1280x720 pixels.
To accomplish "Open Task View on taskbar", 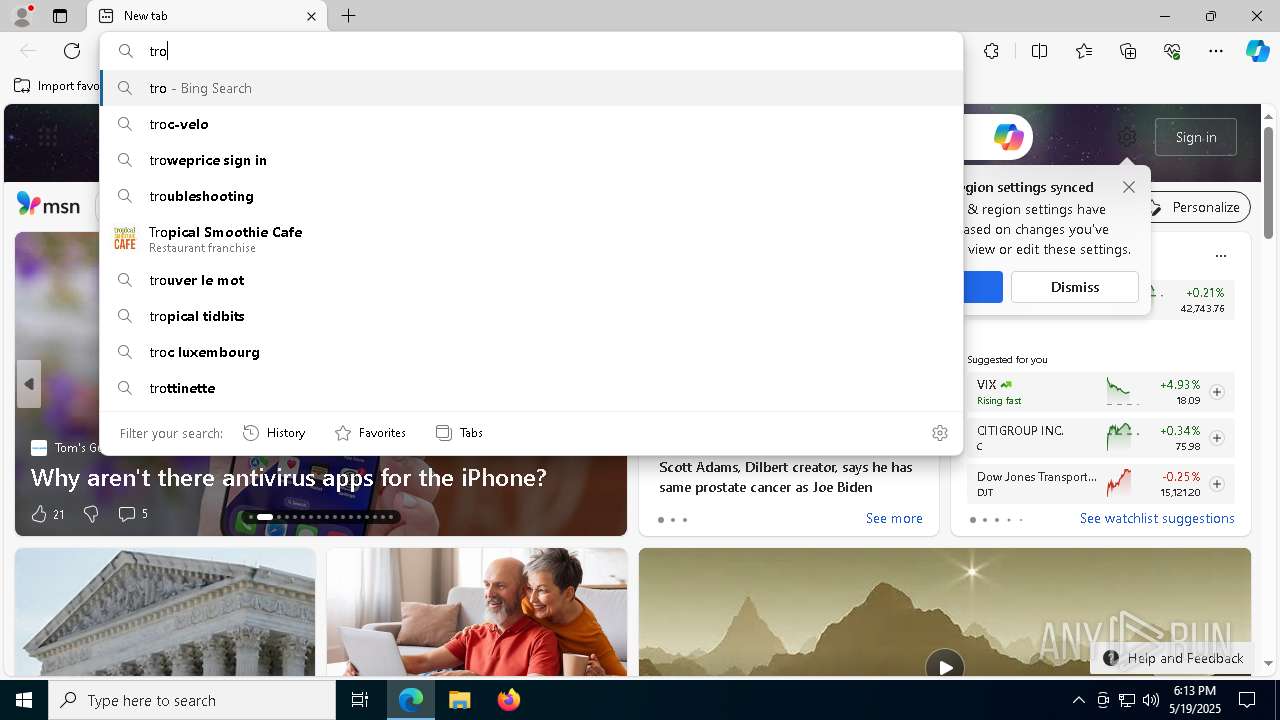I will pos(360,700).
